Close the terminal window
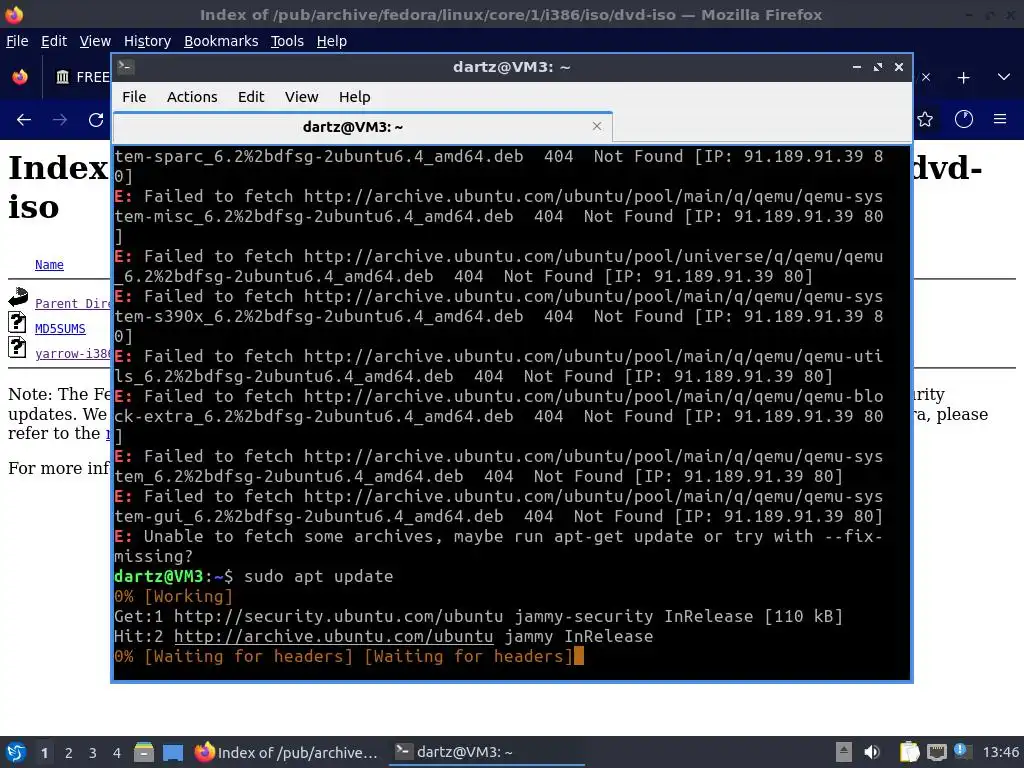The height and width of the screenshot is (768, 1024). point(899,67)
